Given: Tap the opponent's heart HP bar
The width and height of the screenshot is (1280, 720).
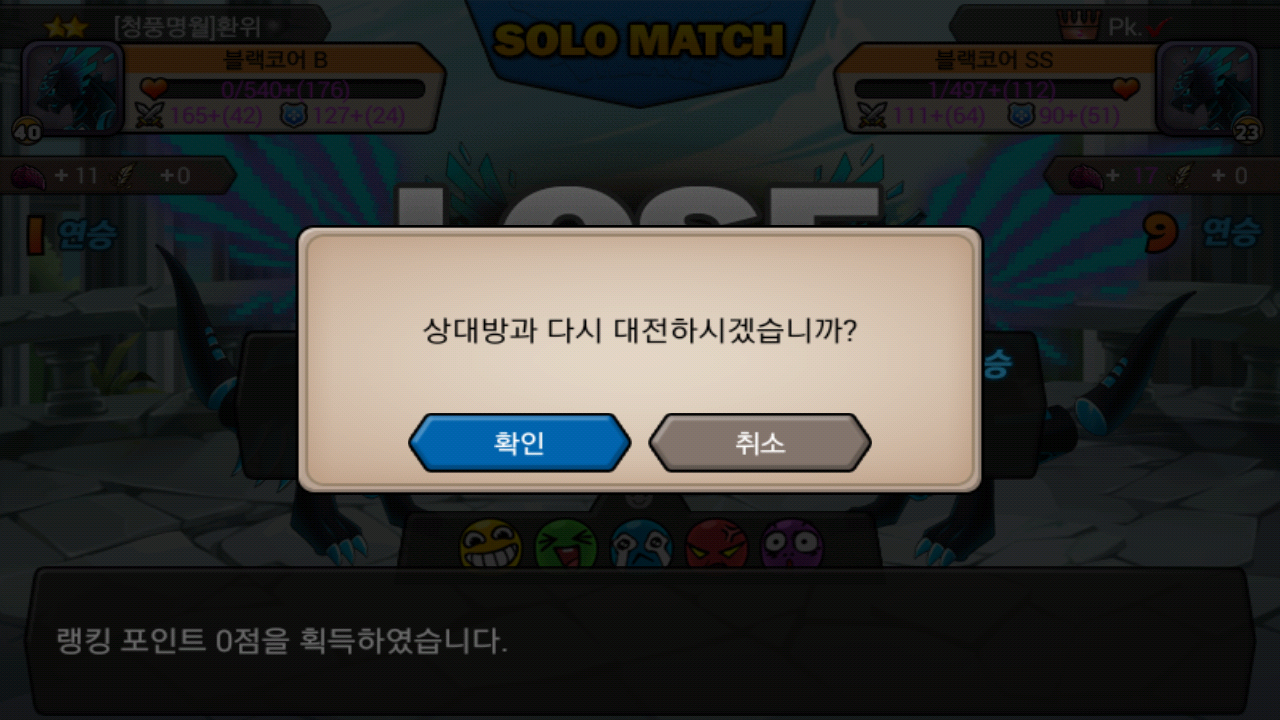Looking at the screenshot, I should click(997, 89).
